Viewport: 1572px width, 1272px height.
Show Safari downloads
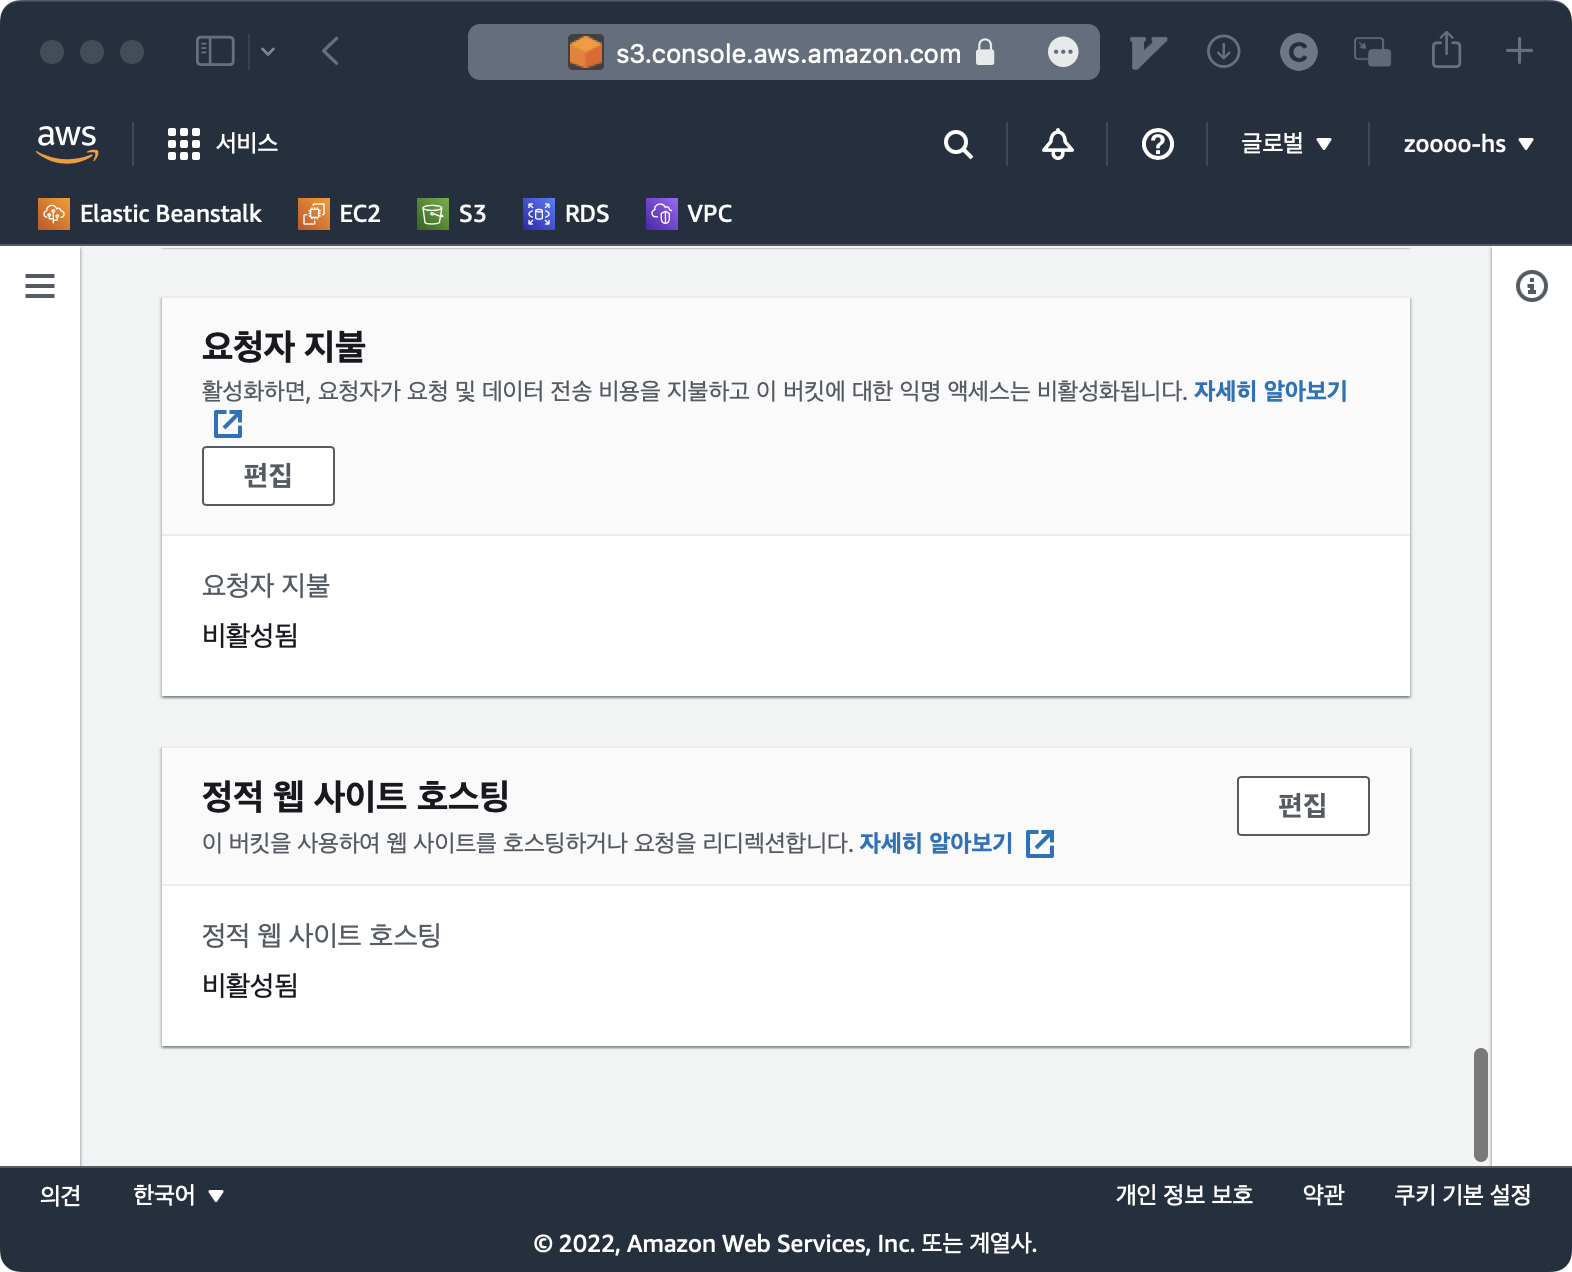[1223, 51]
